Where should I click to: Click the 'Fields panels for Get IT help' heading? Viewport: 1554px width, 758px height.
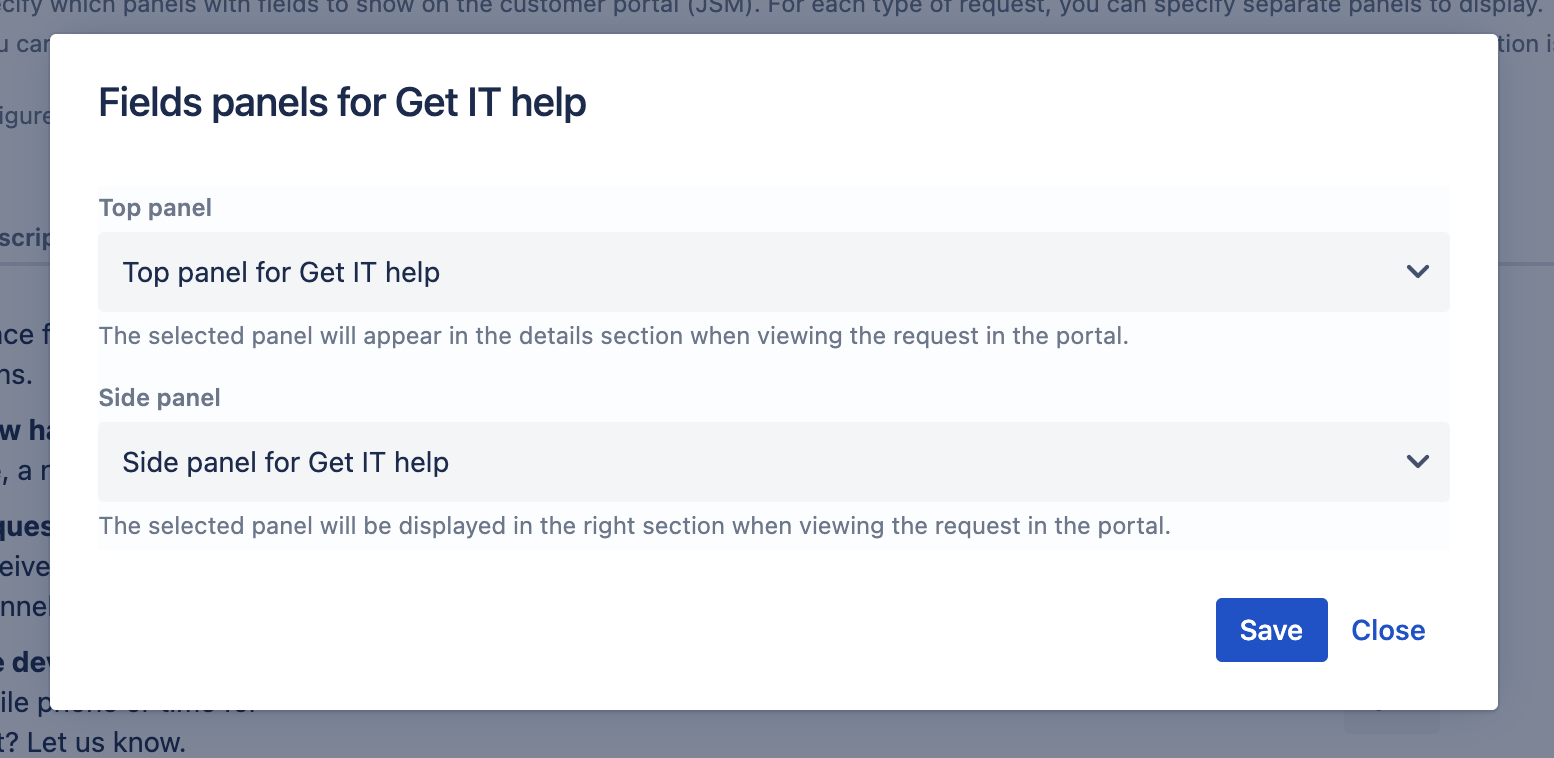coord(342,103)
